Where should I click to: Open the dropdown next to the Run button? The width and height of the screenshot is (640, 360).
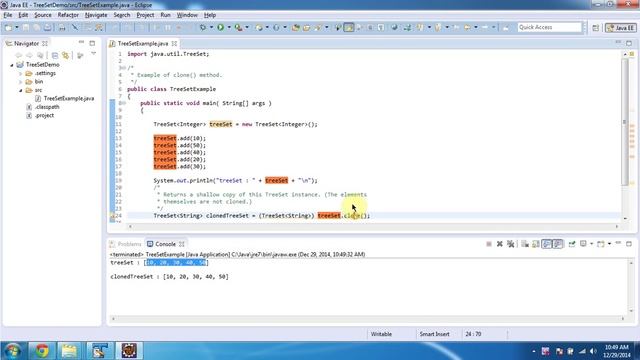[x=229, y=27]
